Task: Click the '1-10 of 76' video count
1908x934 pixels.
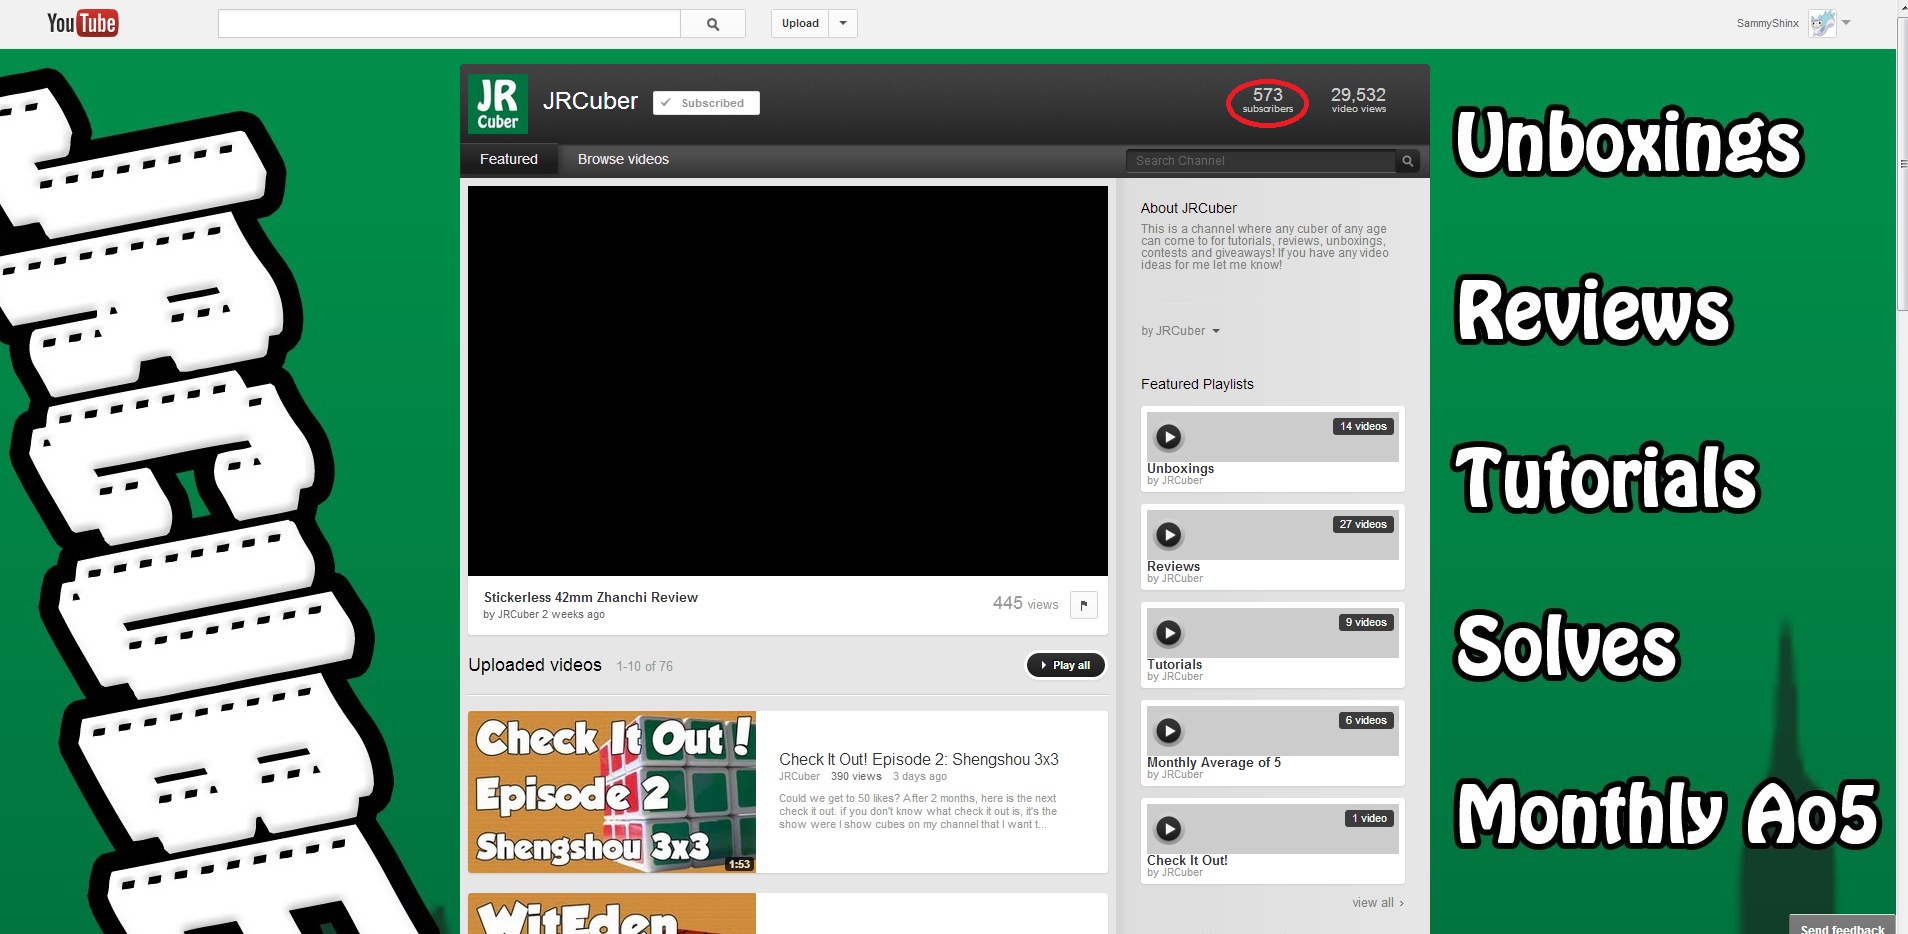Action: click(644, 666)
